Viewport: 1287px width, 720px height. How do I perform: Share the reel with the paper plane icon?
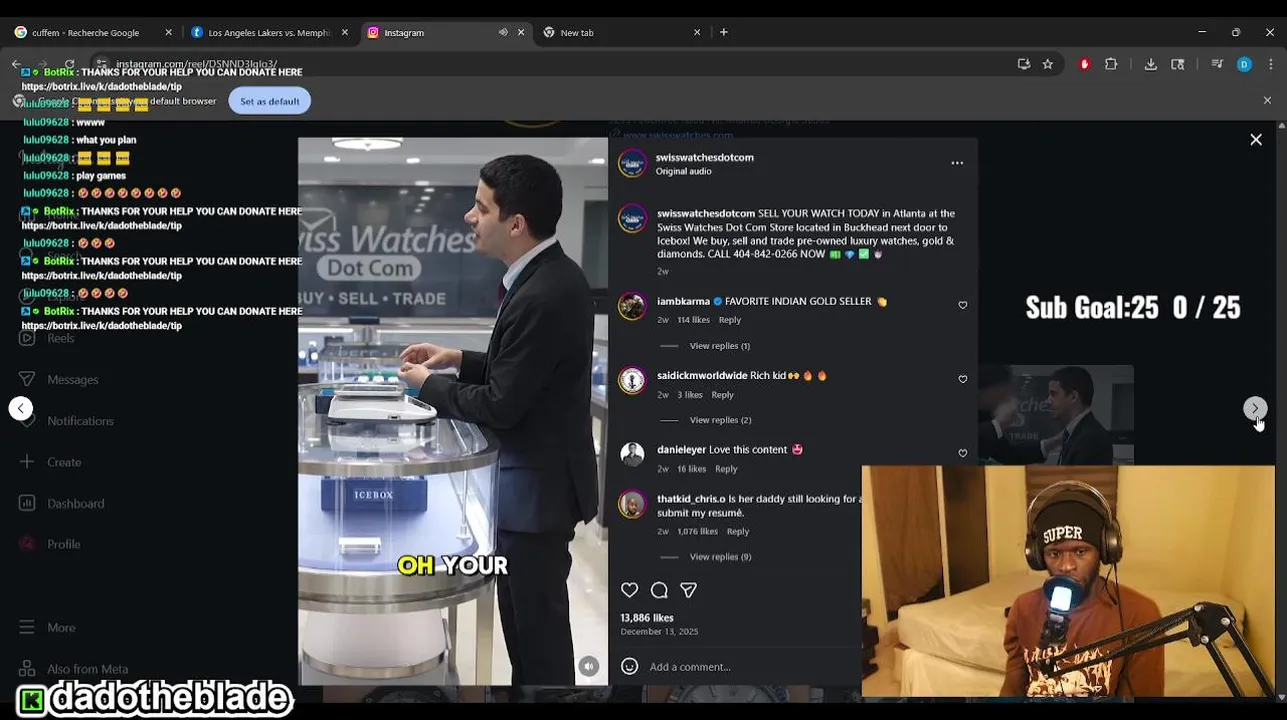[x=688, y=590]
